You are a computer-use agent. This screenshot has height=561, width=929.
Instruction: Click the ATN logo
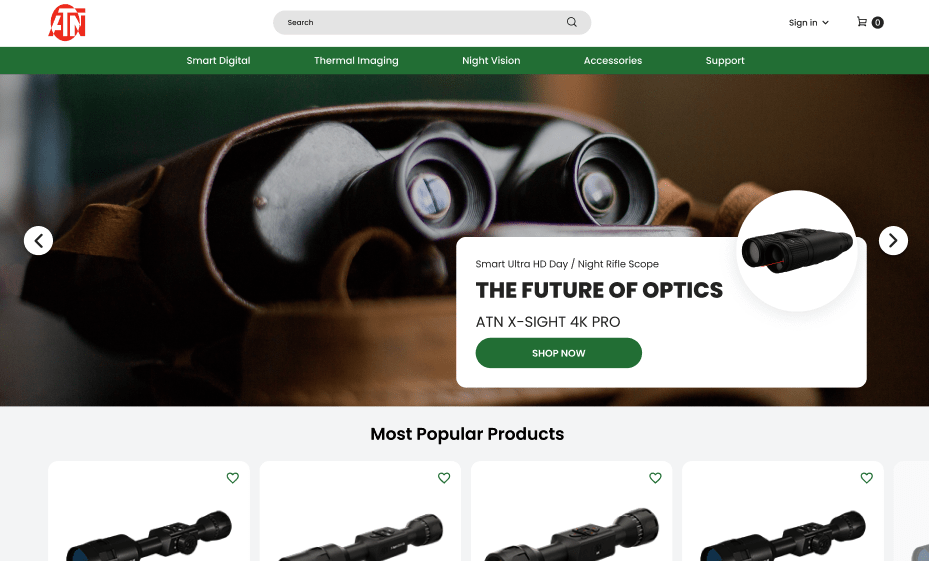(x=67, y=23)
